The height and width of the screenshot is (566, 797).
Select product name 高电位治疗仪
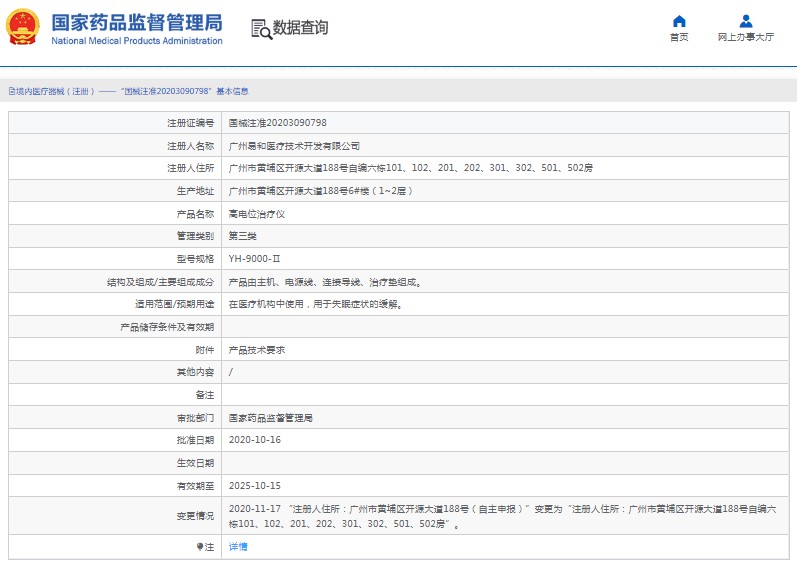pos(257,214)
